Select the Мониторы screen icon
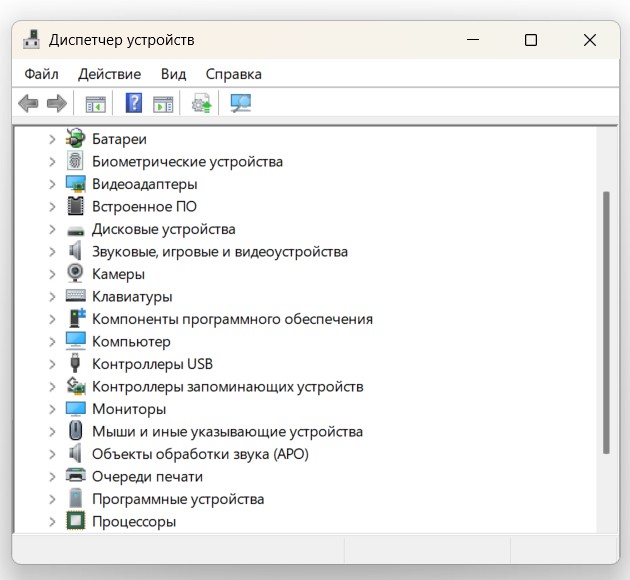Image resolution: width=630 pixels, height=580 pixels. 76,408
